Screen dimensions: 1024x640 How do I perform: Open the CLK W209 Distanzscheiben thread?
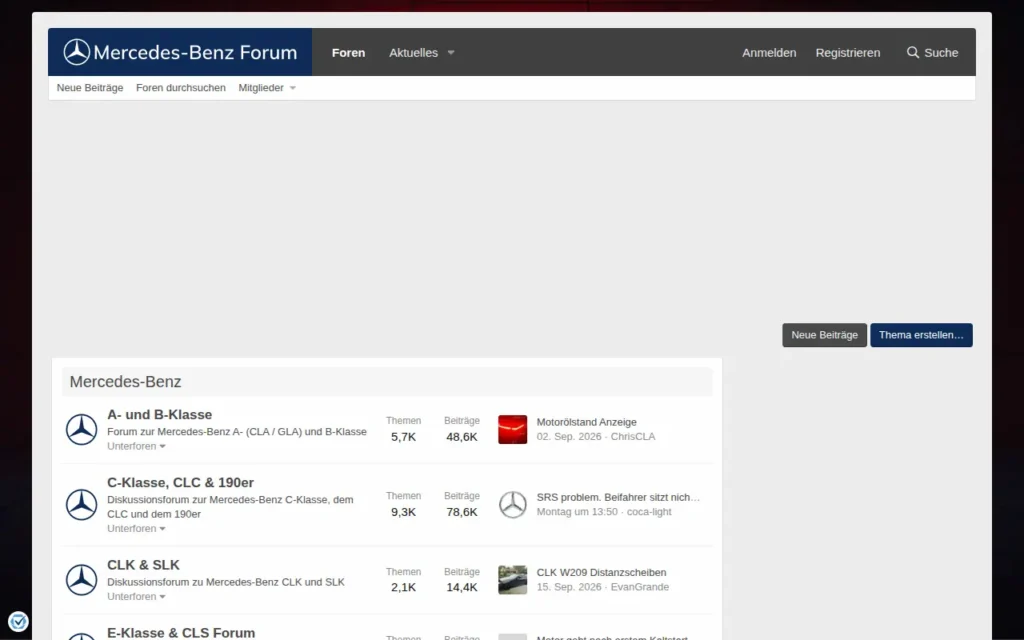coord(601,572)
